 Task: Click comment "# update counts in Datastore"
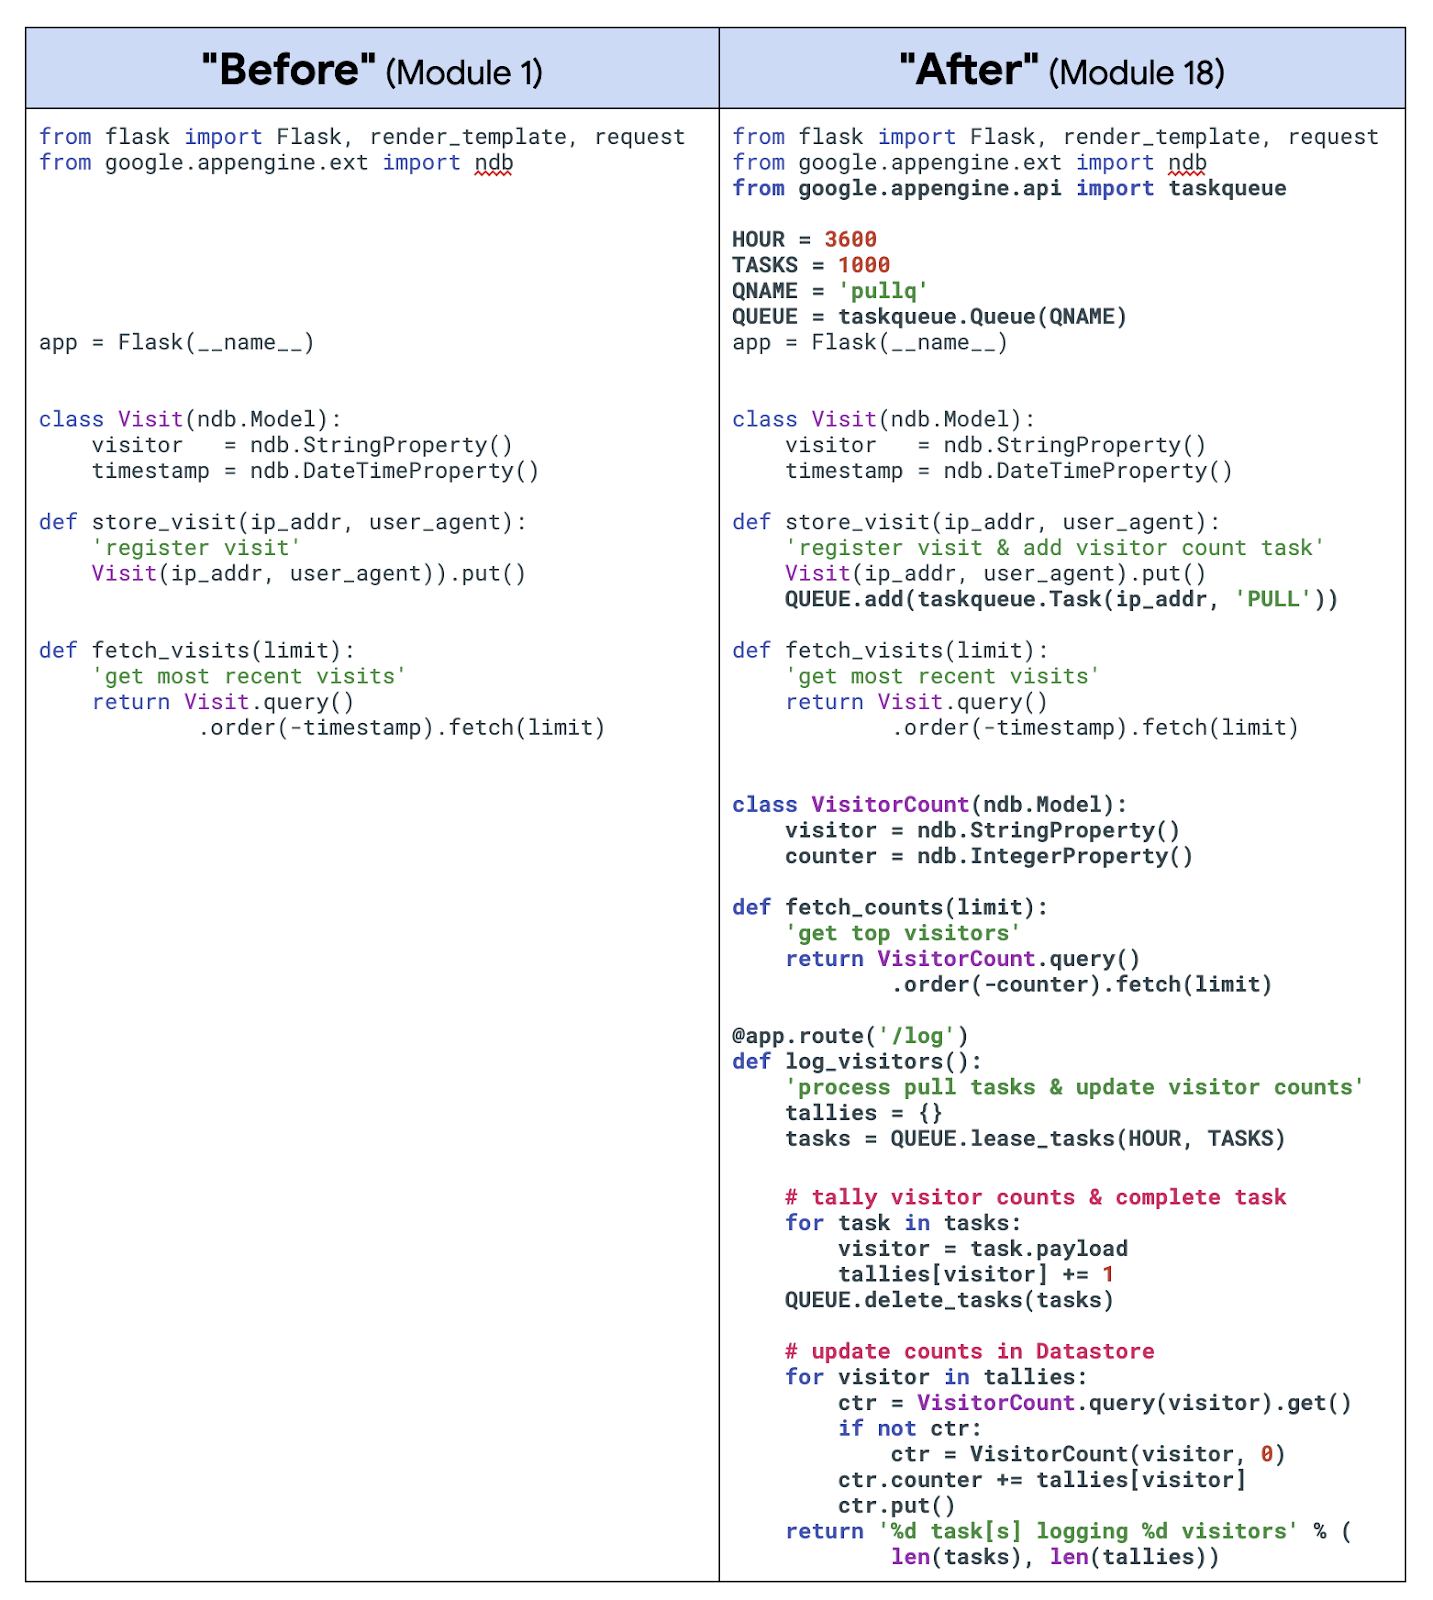pos(969,1351)
